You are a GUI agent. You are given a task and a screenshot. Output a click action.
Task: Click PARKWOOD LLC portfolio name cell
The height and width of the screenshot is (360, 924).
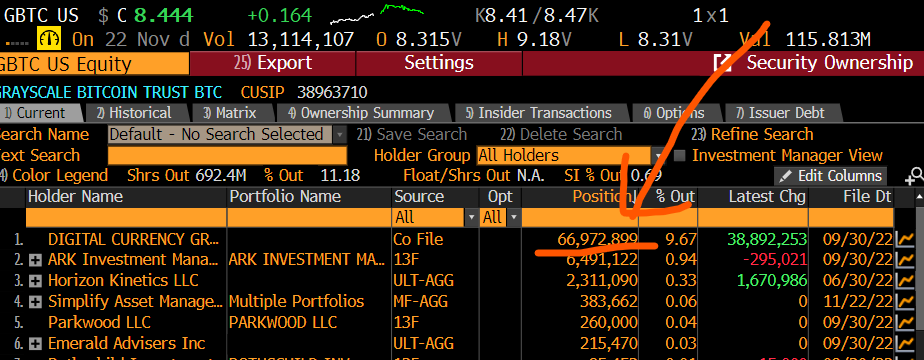point(283,322)
